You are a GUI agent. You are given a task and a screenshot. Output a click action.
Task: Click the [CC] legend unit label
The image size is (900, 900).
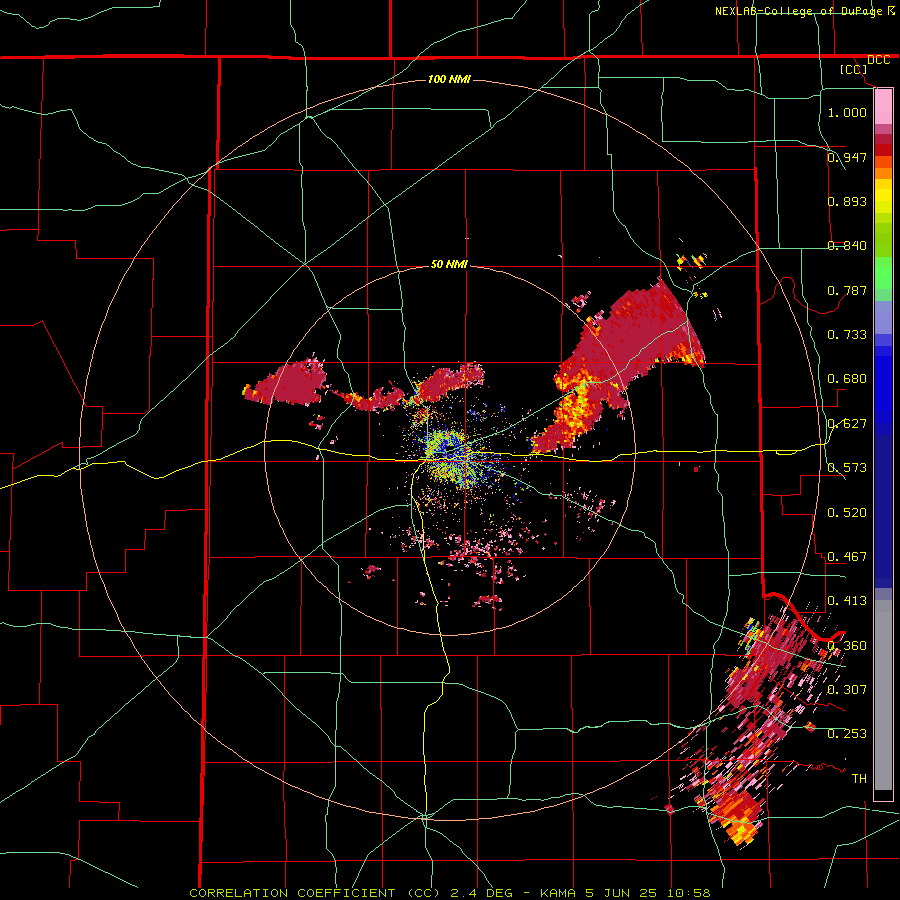point(854,69)
